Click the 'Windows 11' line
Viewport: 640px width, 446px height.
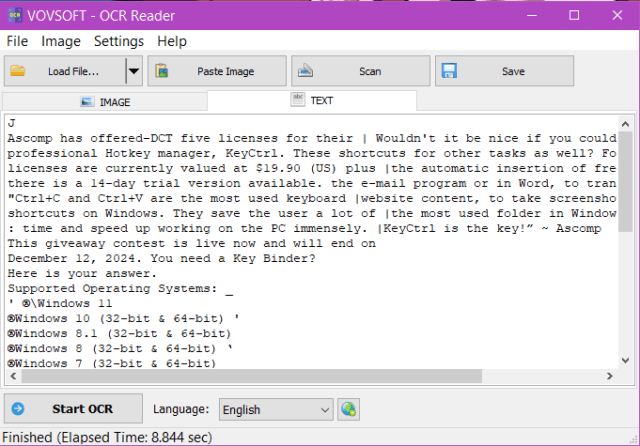[60, 304]
